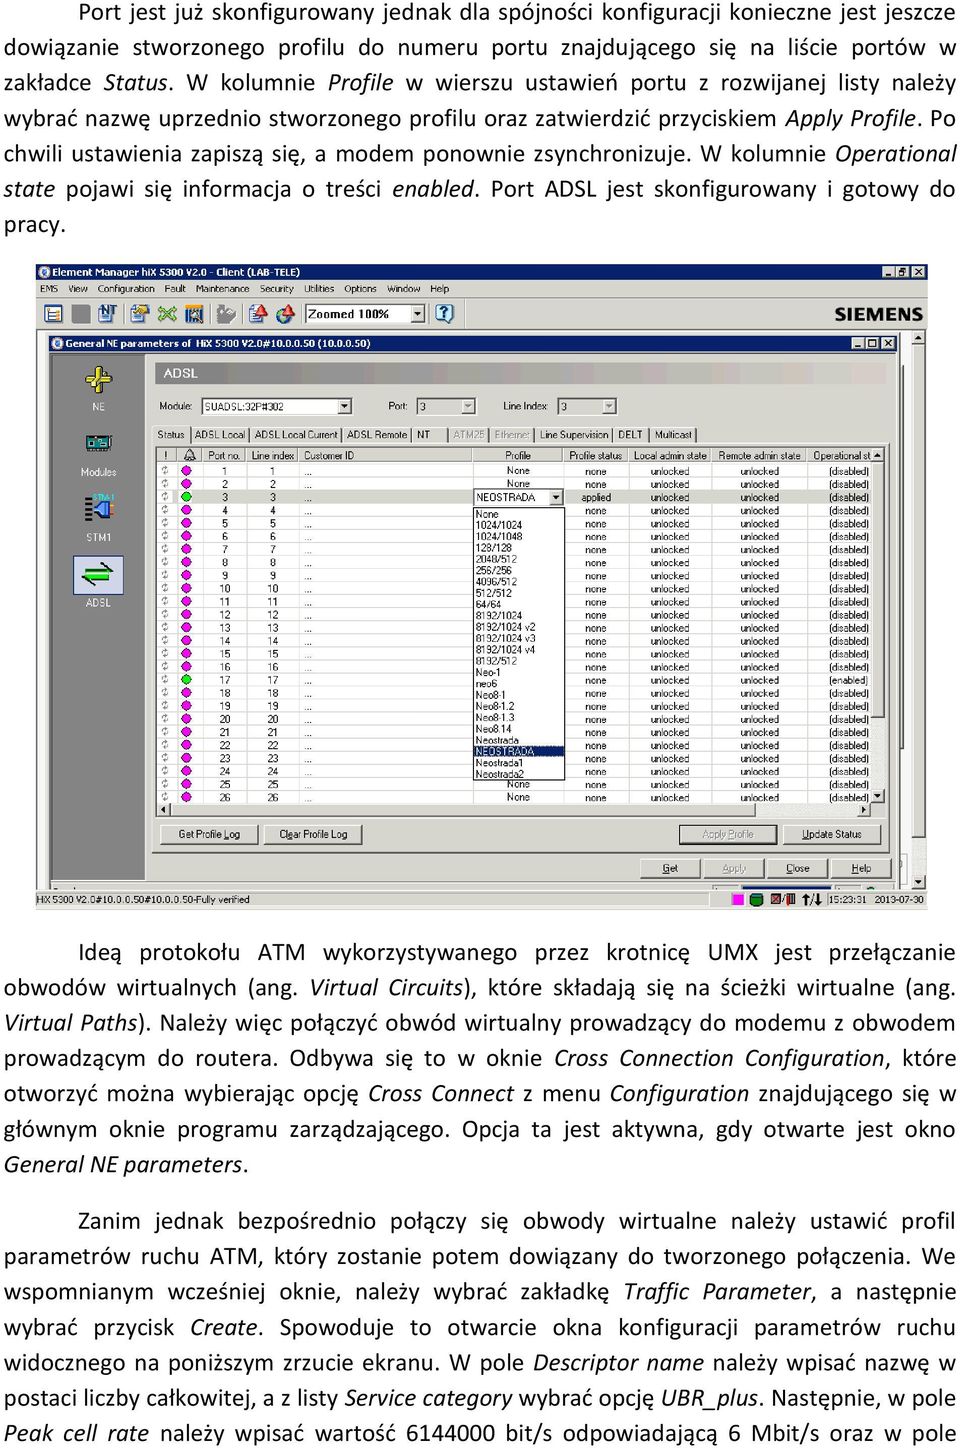Image resolution: width=960 pixels, height=1448 pixels.
Task: Click the magenta square icon in the status bar
Action: click(x=738, y=899)
